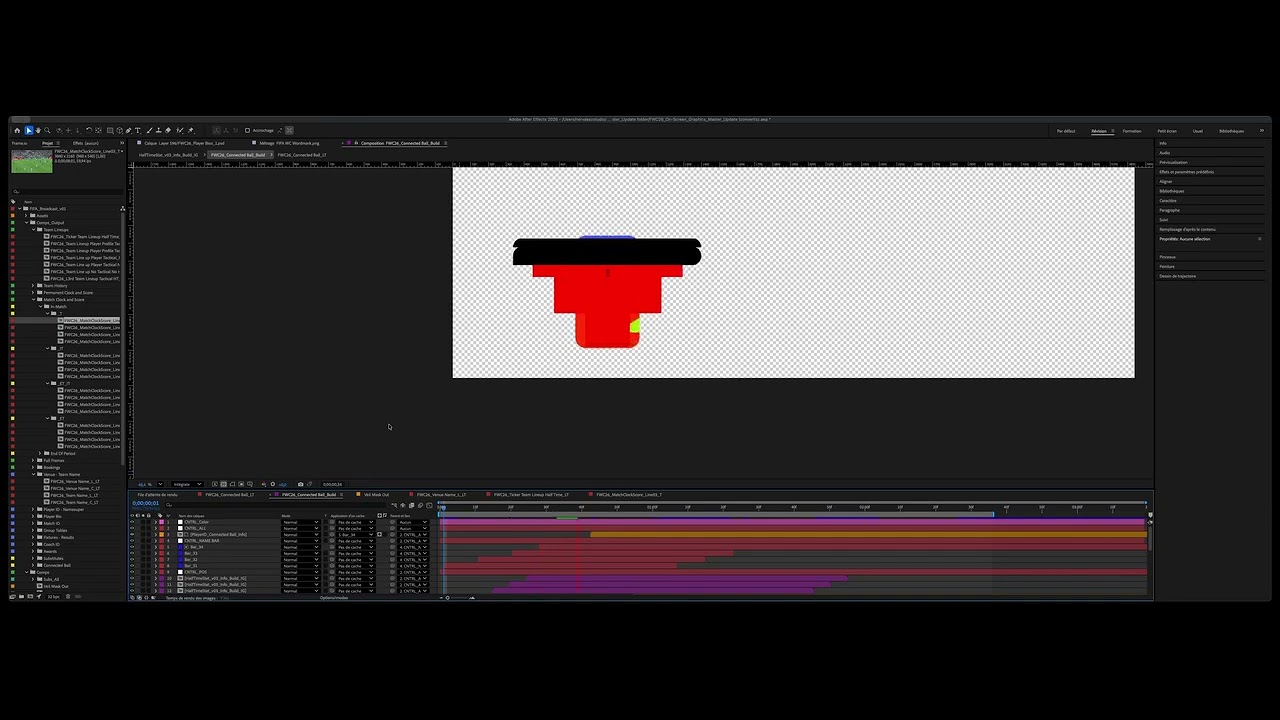The height and width of the screenshot is (720, 1280).
Task: Select the Hand tool in toolbar
Action: coord(38,130)
